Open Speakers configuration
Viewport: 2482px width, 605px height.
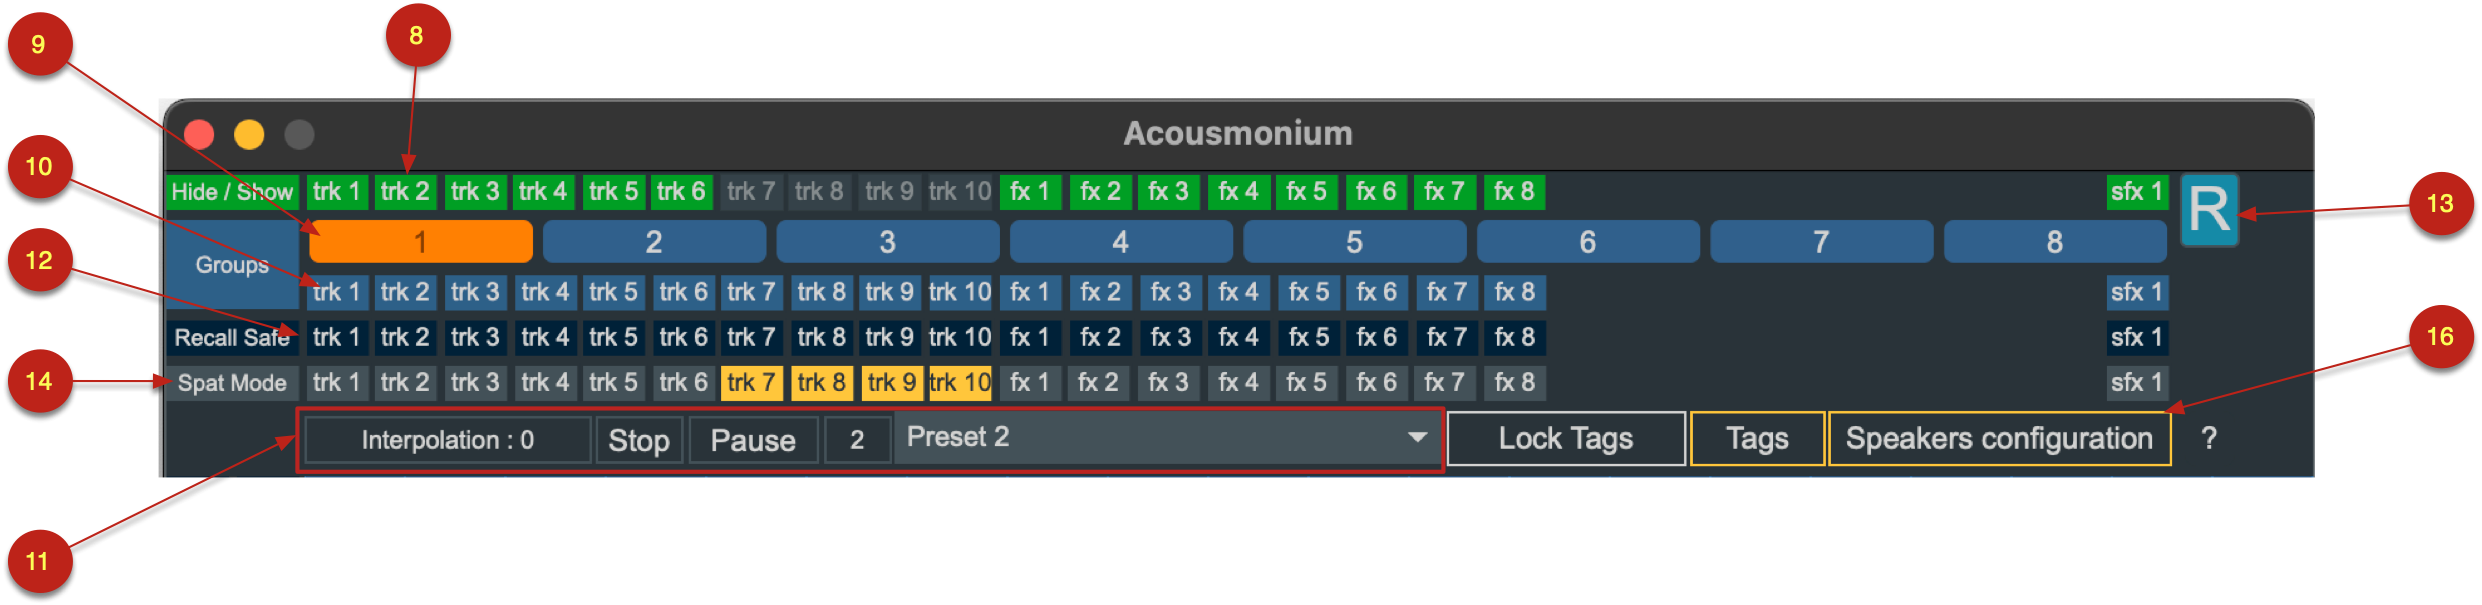(x=1999, y=438)
